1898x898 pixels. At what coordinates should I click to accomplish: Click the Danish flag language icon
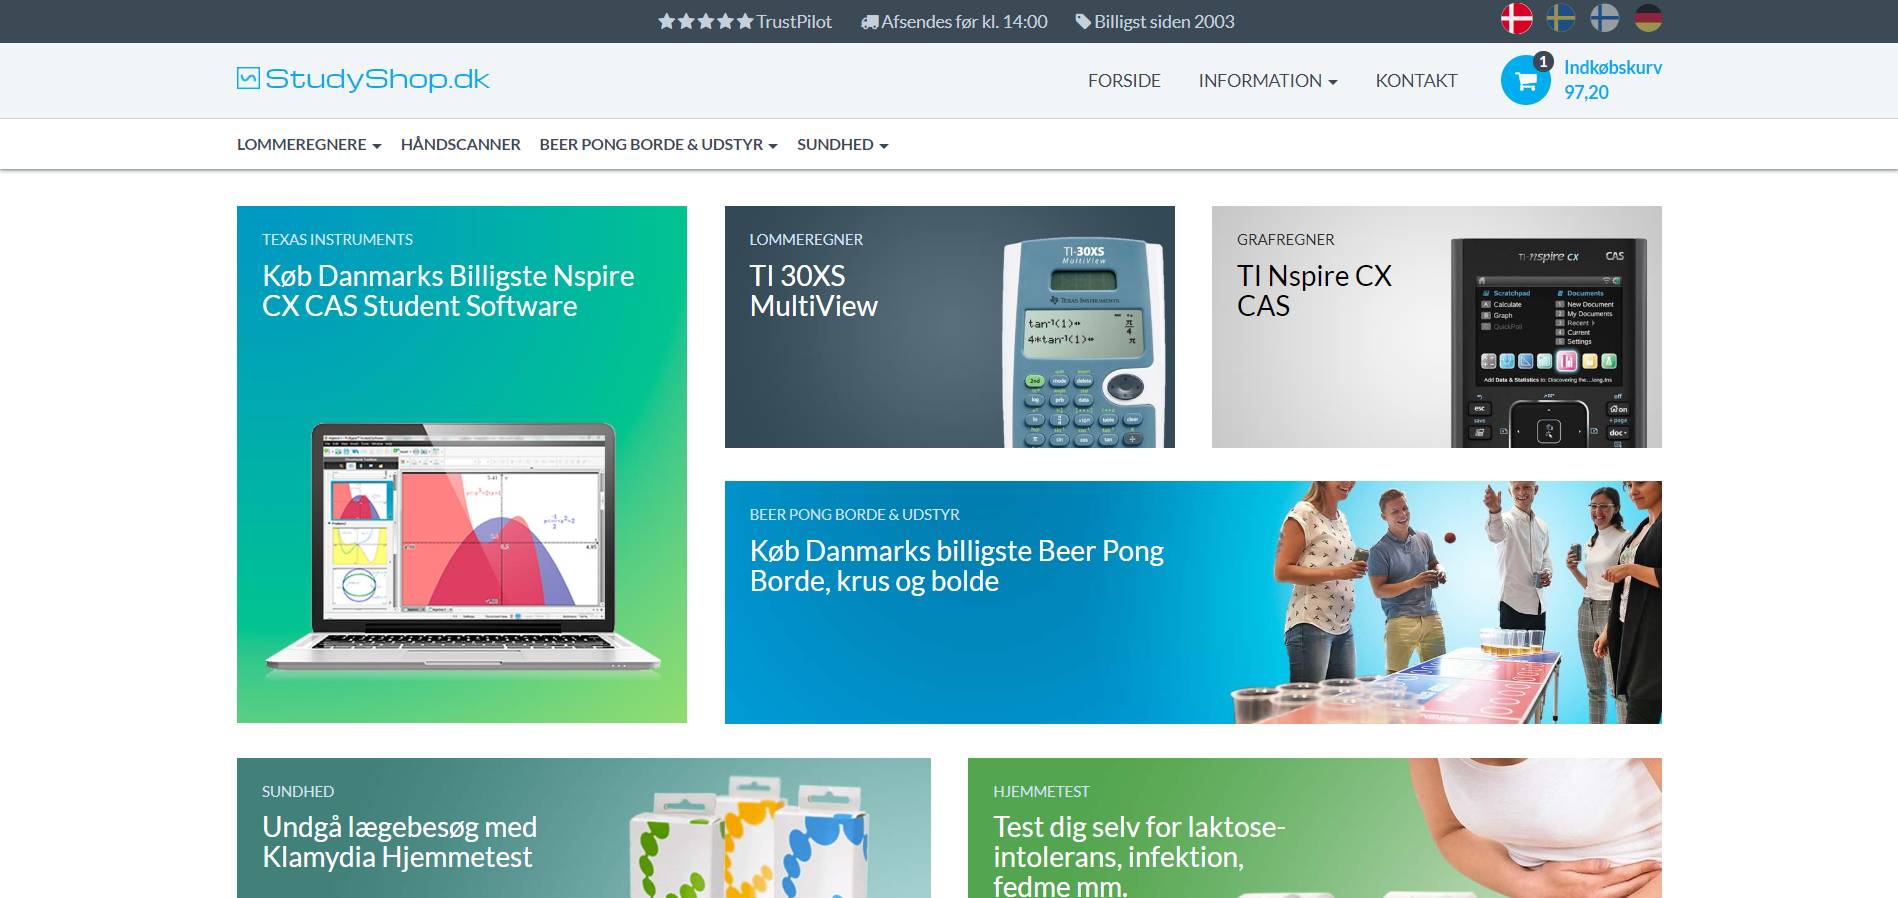pos(1516,18)
